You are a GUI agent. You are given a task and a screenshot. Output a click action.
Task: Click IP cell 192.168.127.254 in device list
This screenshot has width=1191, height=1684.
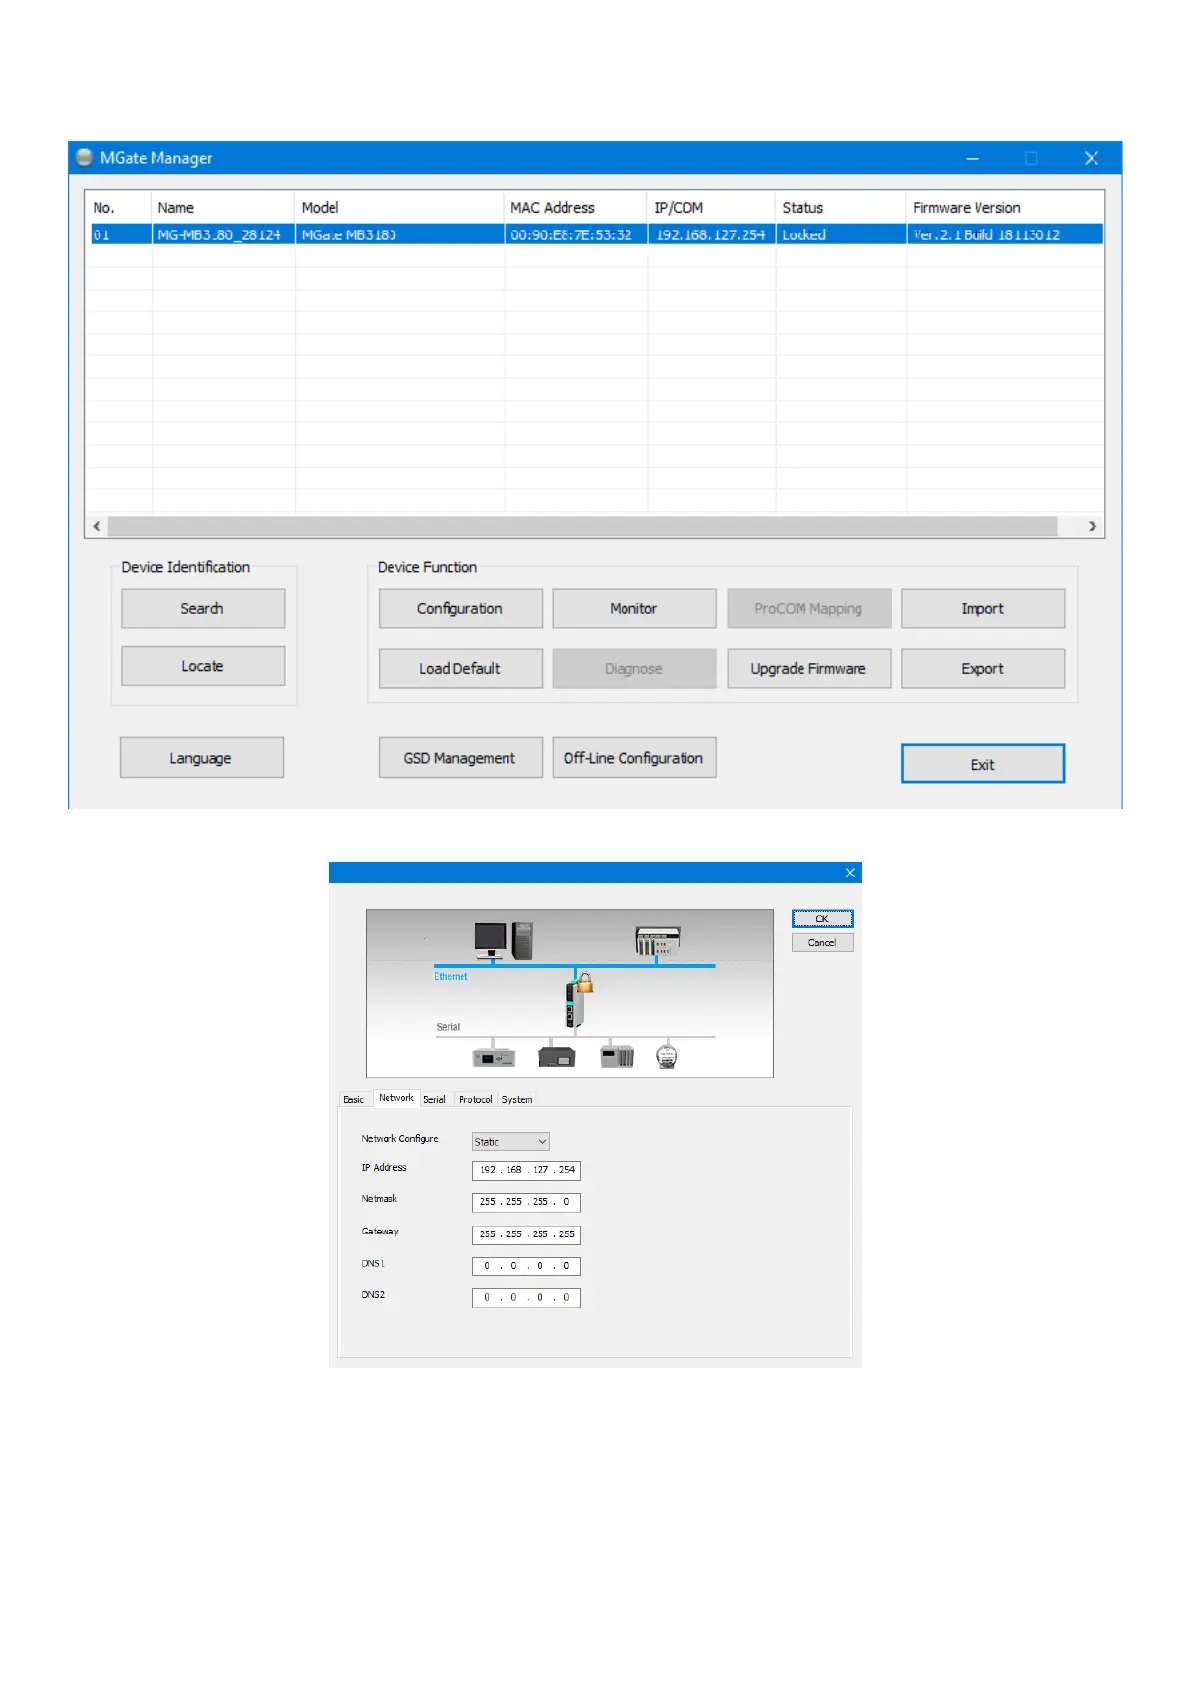click(x=711, y=235)
